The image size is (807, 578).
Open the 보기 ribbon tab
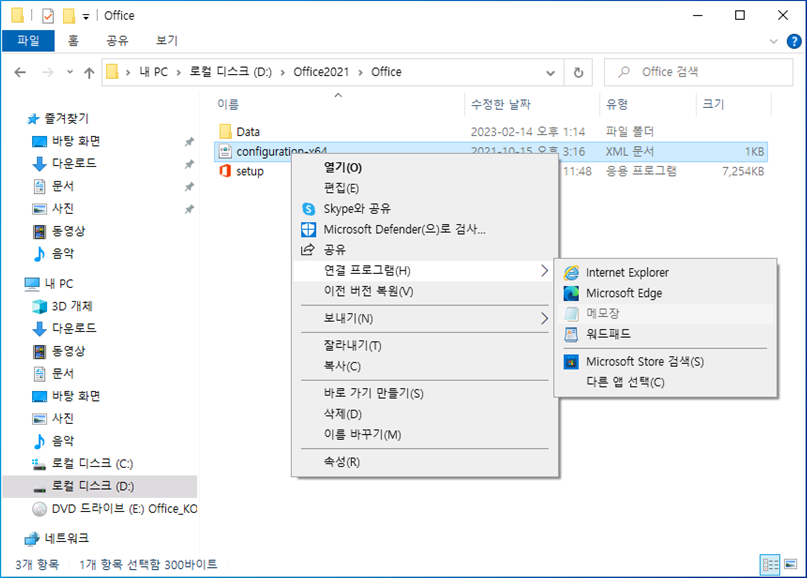[x=167, y=41]
